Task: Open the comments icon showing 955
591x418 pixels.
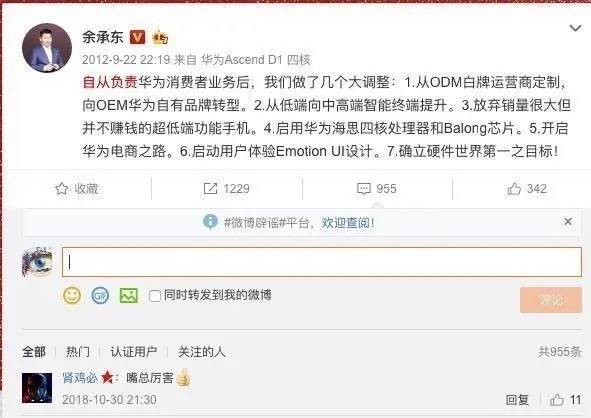Action: 364,188
